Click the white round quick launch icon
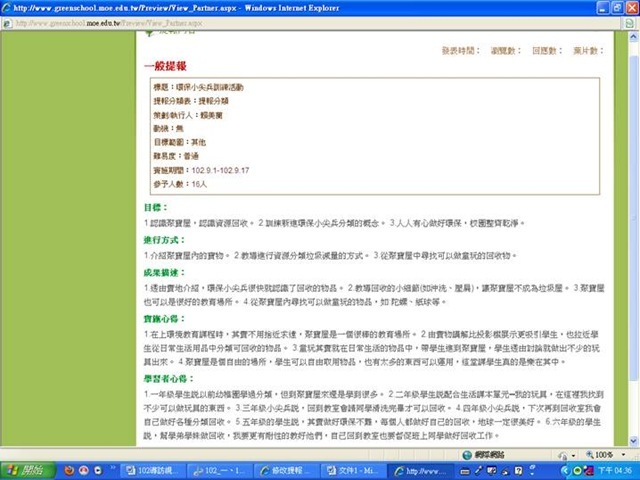 tap(98, 471)
